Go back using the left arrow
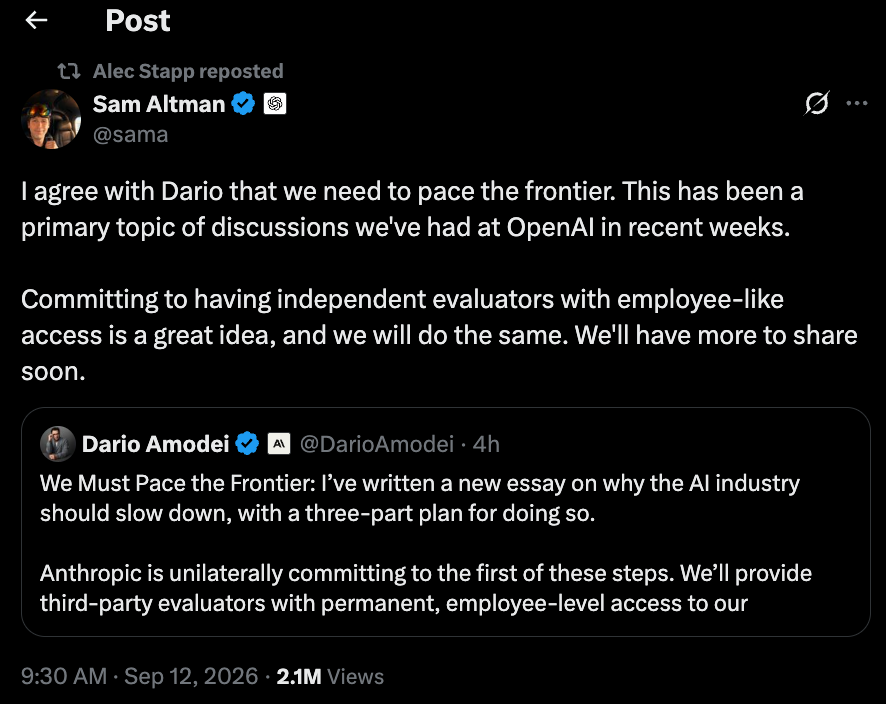Image resolution: width=886 pixels, height=704 pixels. [36, 20]
